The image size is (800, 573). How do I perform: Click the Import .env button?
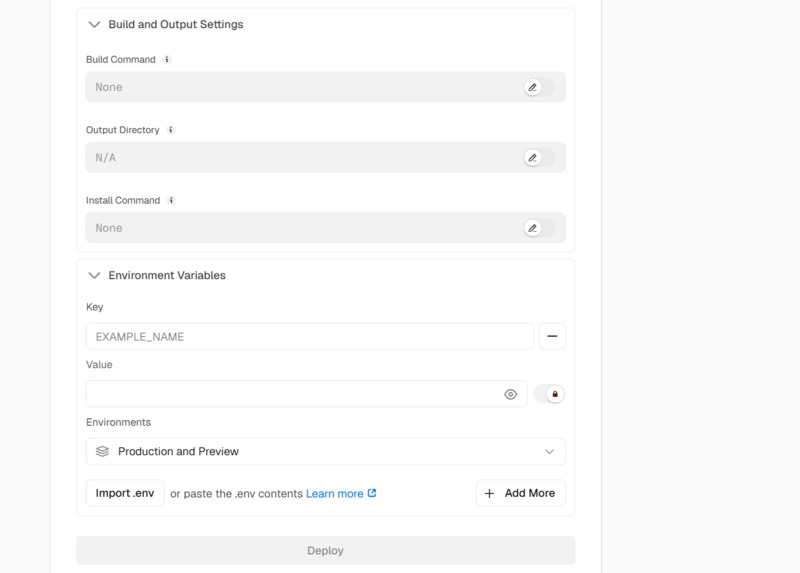[x=125, y=493]
